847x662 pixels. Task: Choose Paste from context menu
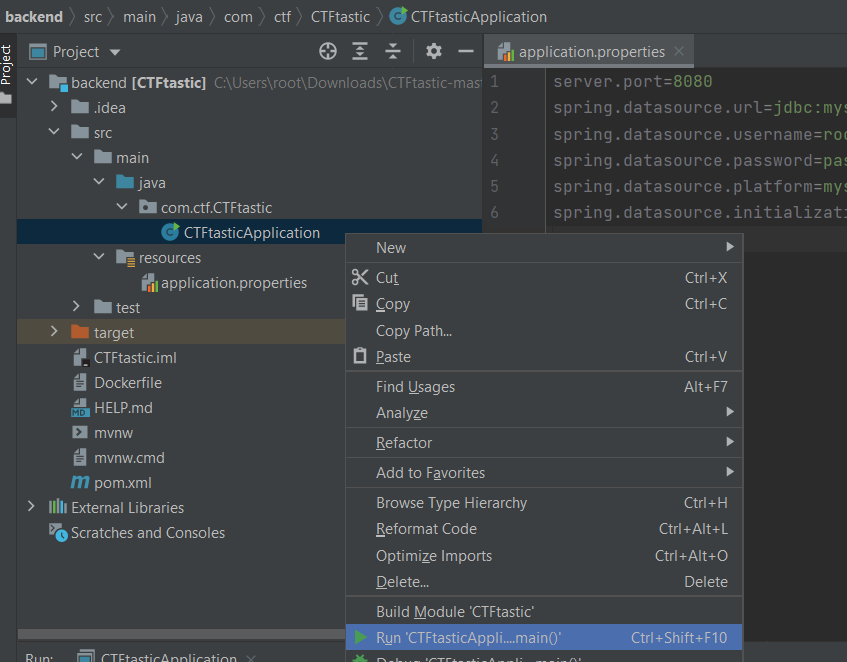[x=544, y=357]
